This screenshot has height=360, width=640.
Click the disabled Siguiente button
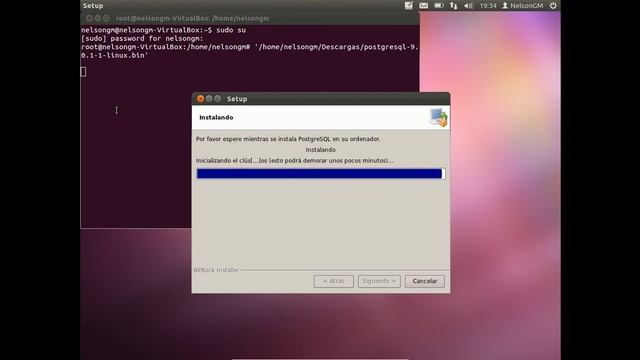pyautogui.click(x=379, y=281)
